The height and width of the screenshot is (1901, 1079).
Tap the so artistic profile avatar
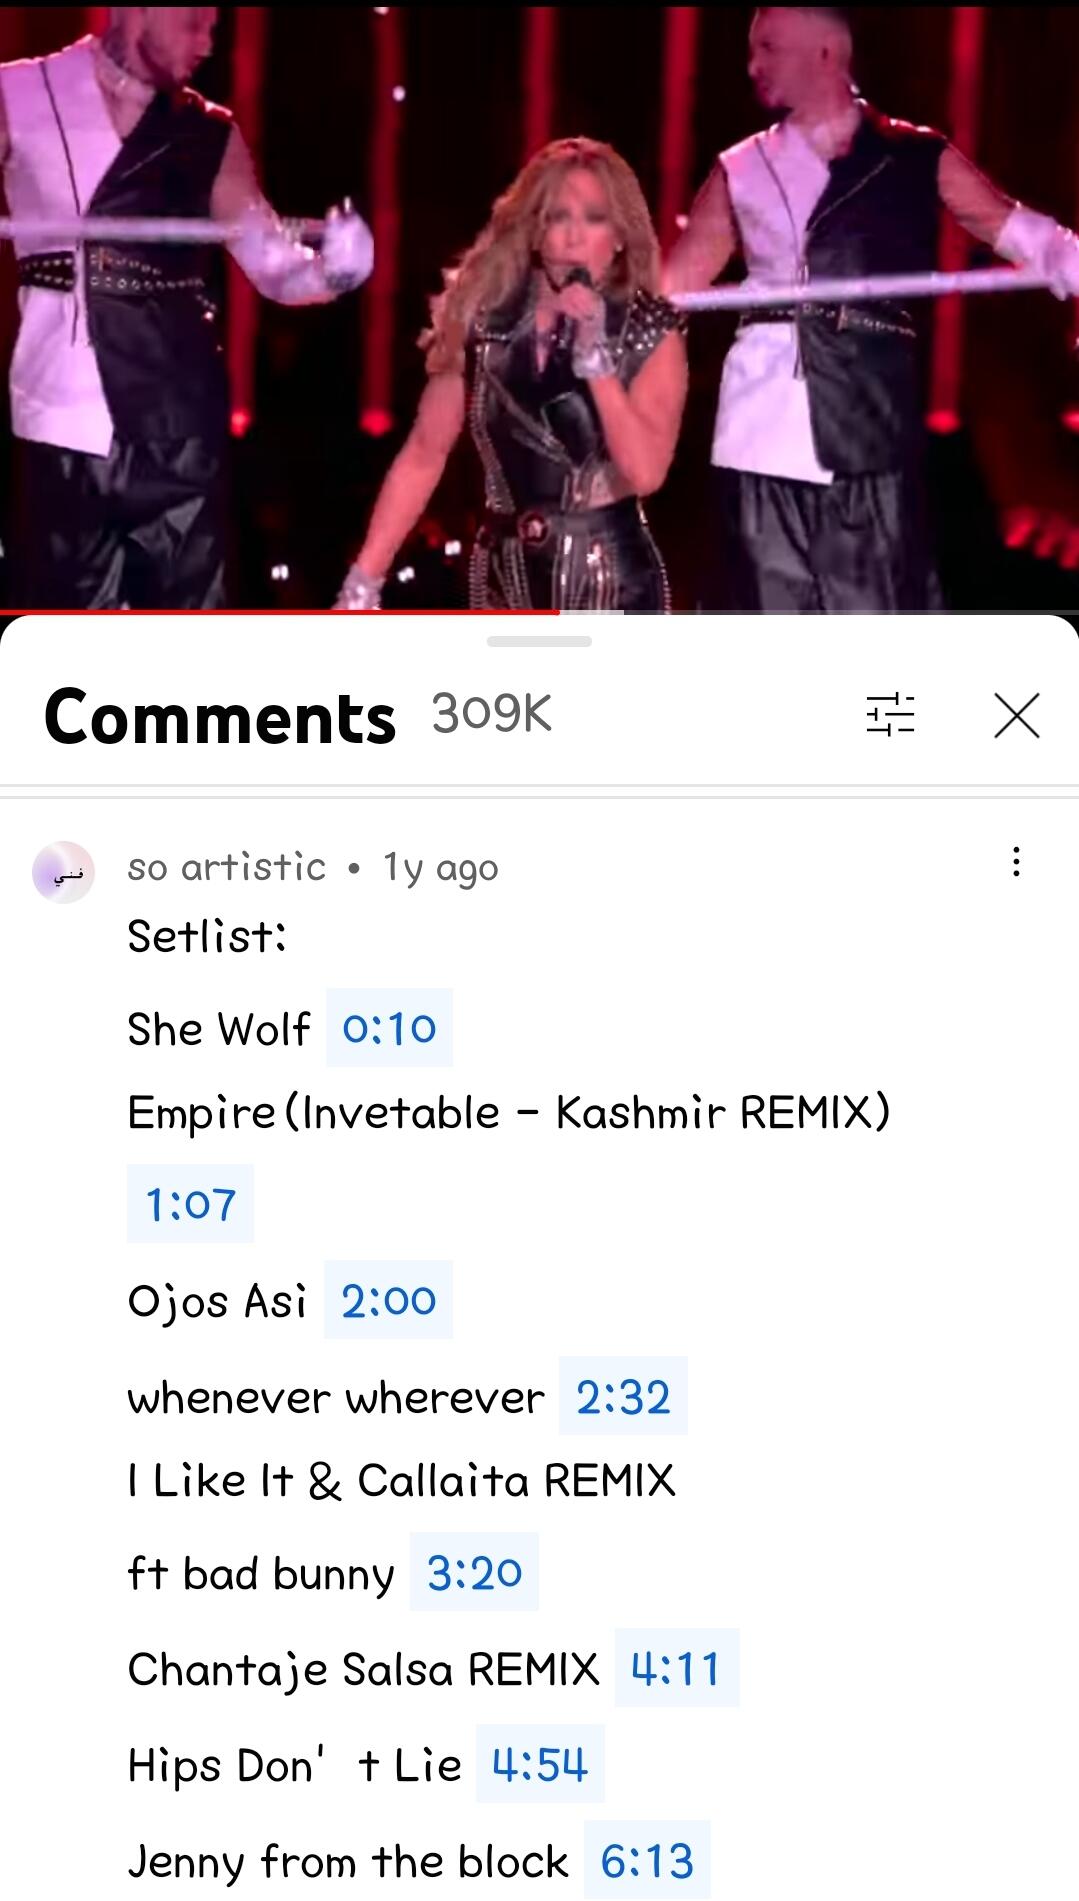64,872
